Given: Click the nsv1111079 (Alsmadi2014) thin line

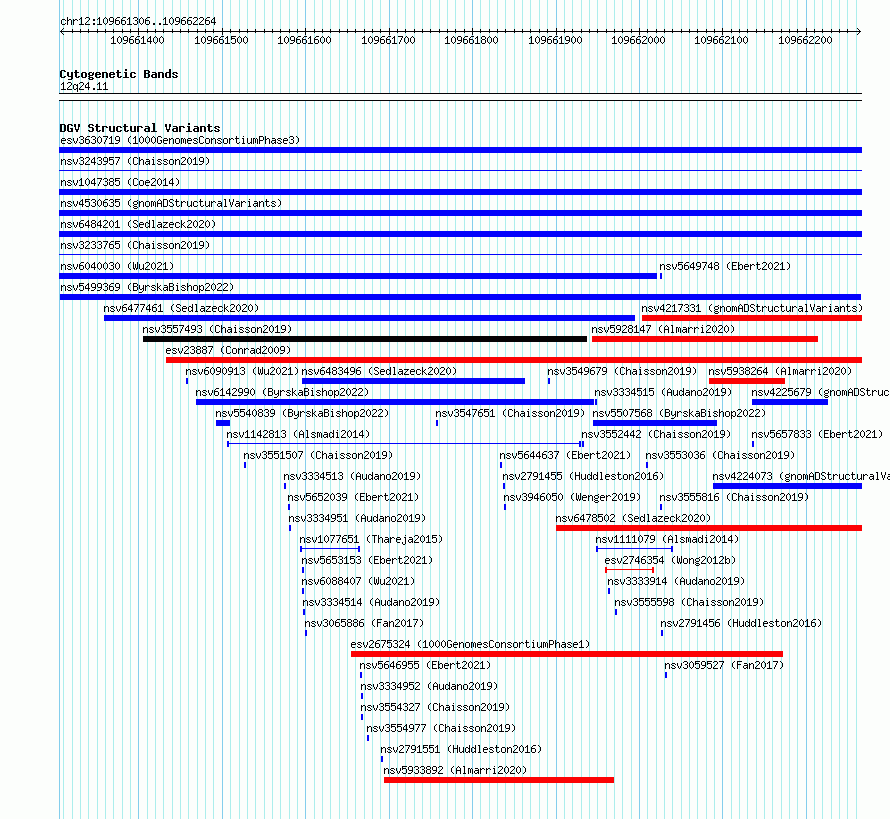Looking at the screenshot, I should 635,549.
